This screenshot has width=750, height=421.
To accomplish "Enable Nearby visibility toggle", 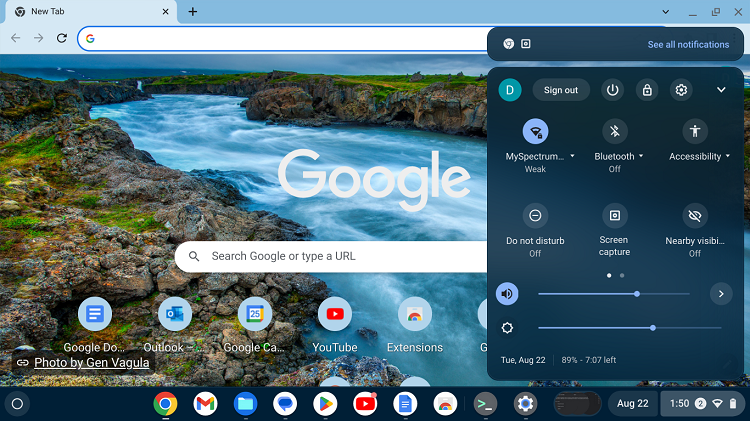I will tap(694, 216).
